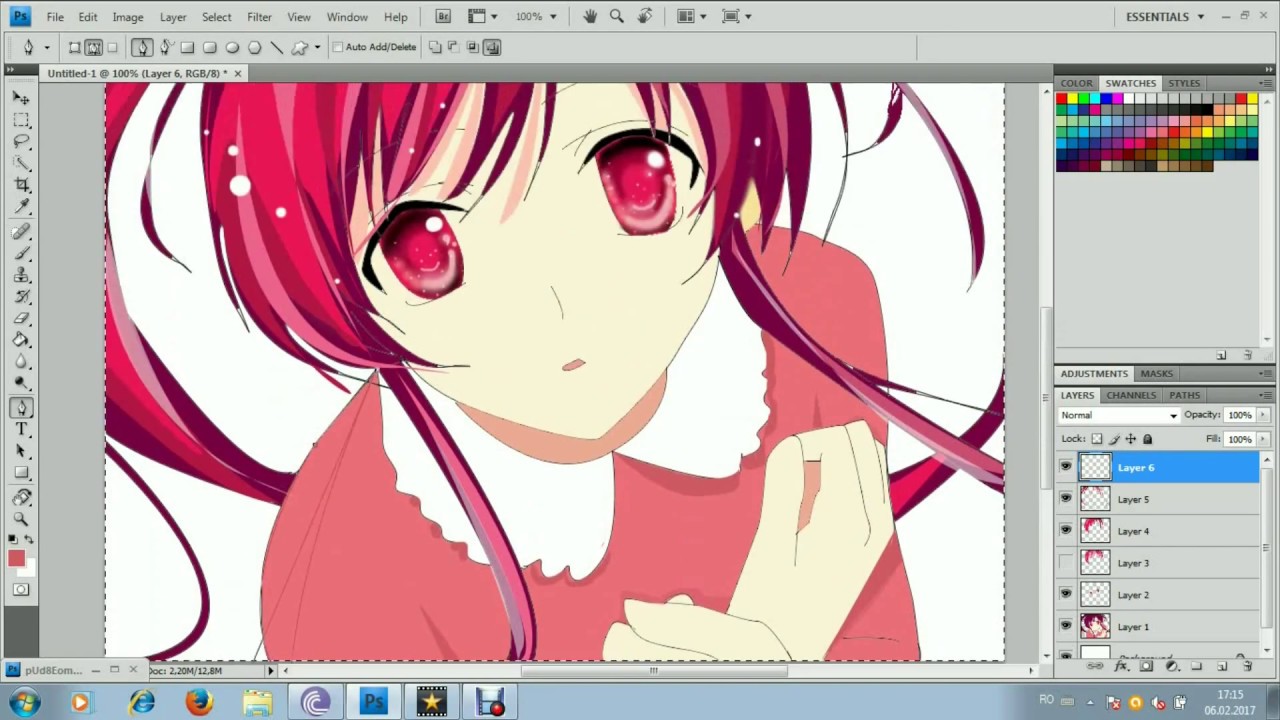Select the Magic Wand tool

(x=21, y=164)
